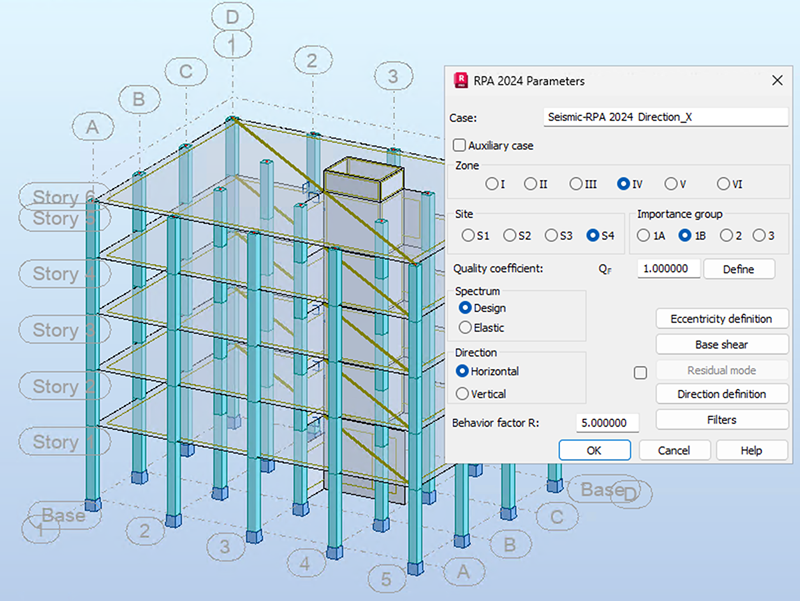Select seismic Zone II
800x601 pixels.
pos(531,184)
